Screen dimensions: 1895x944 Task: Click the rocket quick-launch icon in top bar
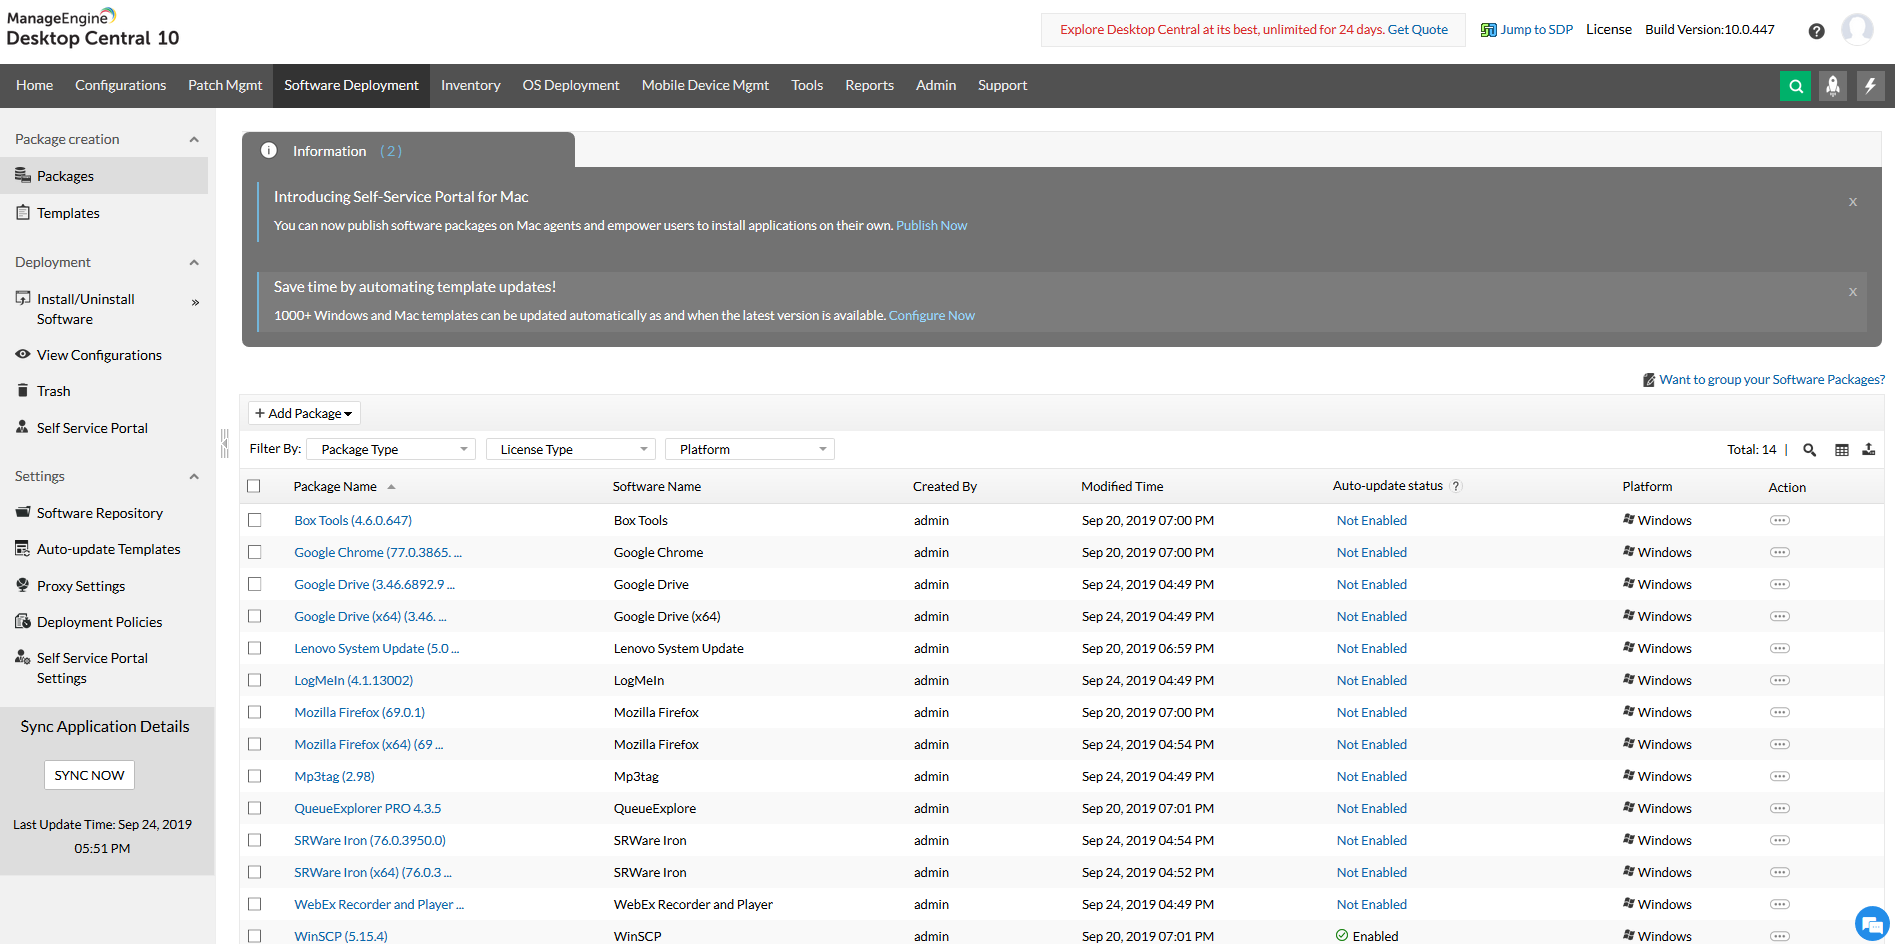(x=1833, y=85)
